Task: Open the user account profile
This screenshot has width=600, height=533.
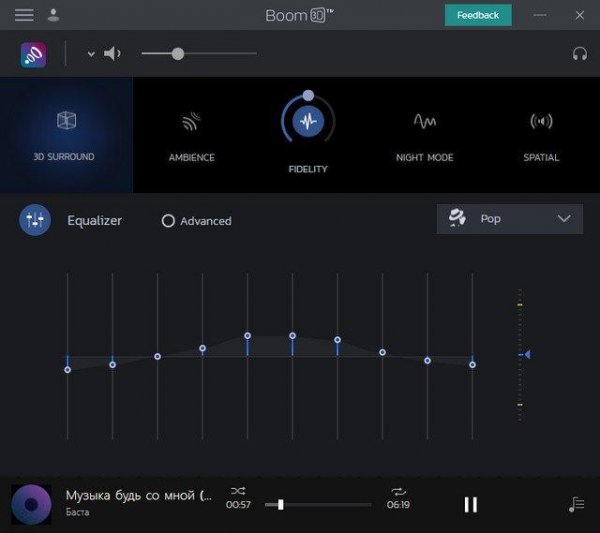Action: point(54,15)
